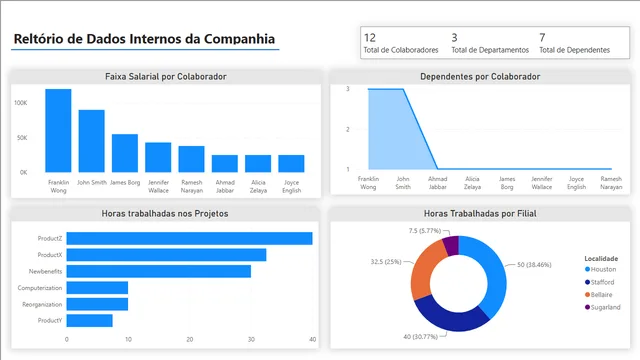Click the Houston legend color marker
Image resolution: width=640 pixels, height=360 pixels.
tap(587, 269)
